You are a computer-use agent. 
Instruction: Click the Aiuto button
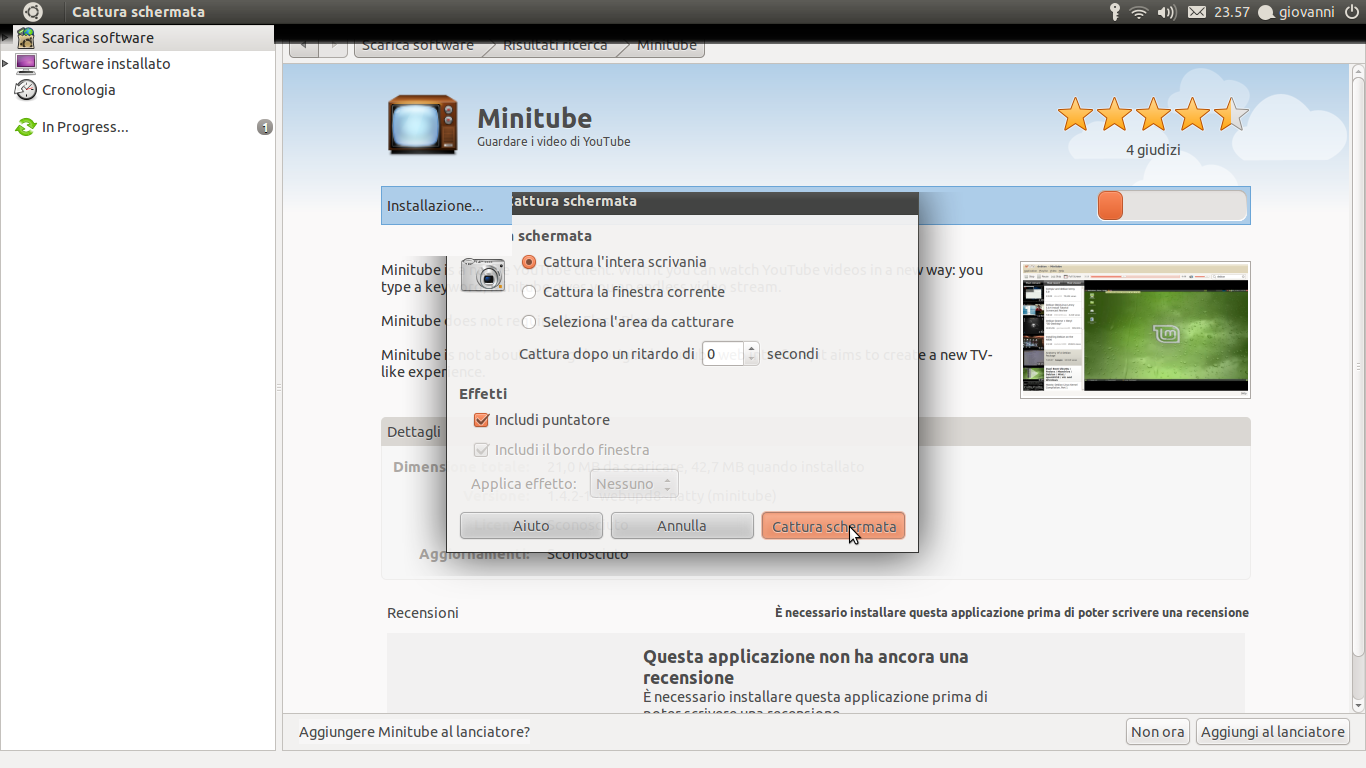click(531, 526)
